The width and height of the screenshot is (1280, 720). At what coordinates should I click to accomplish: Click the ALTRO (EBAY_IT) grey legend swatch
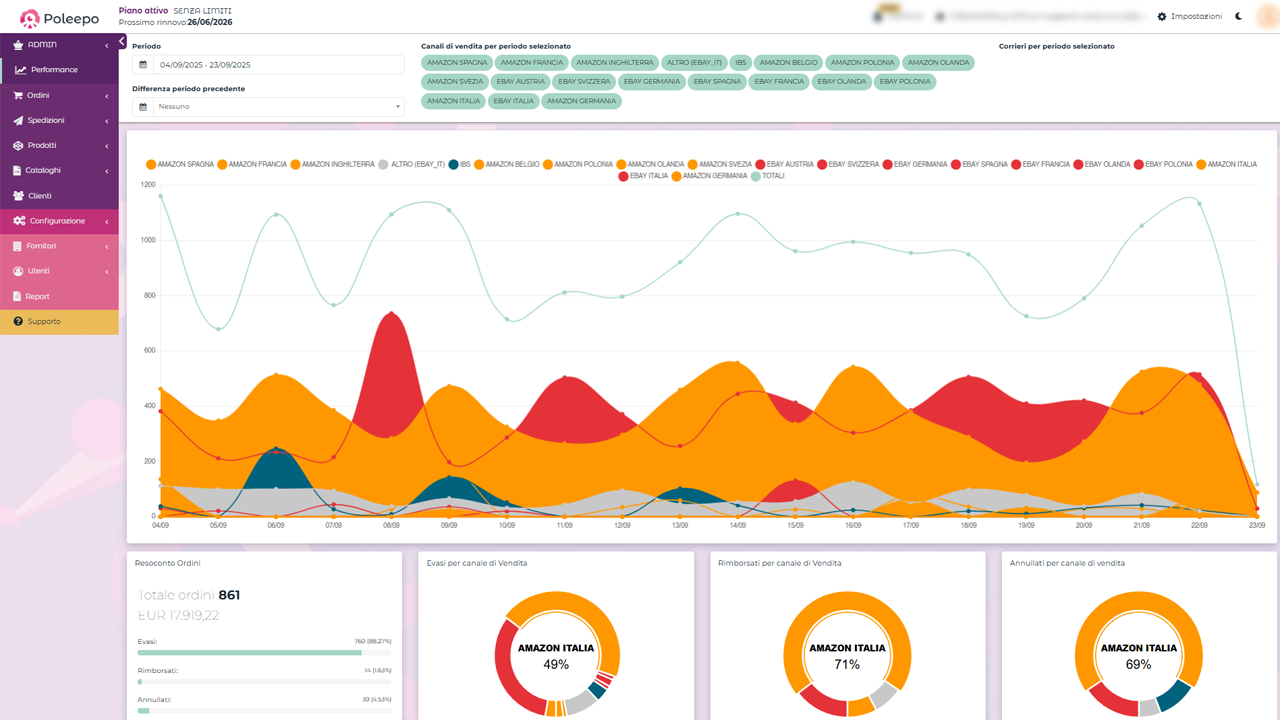[384, 164]
